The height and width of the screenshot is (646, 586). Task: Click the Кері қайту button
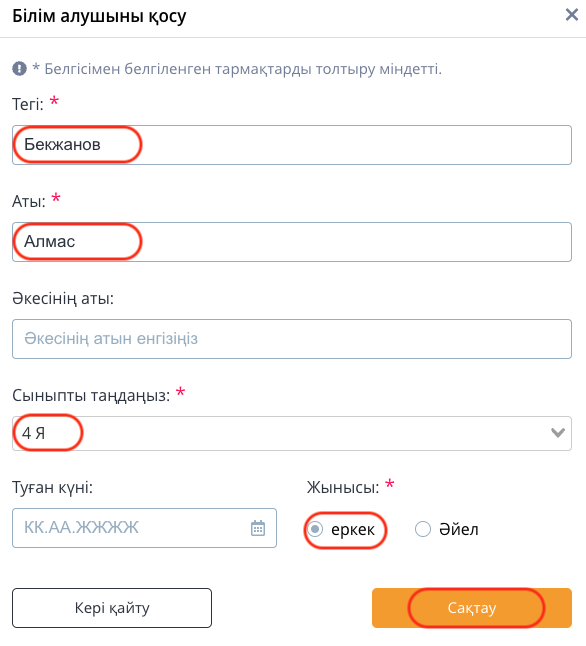click(112, 608)
